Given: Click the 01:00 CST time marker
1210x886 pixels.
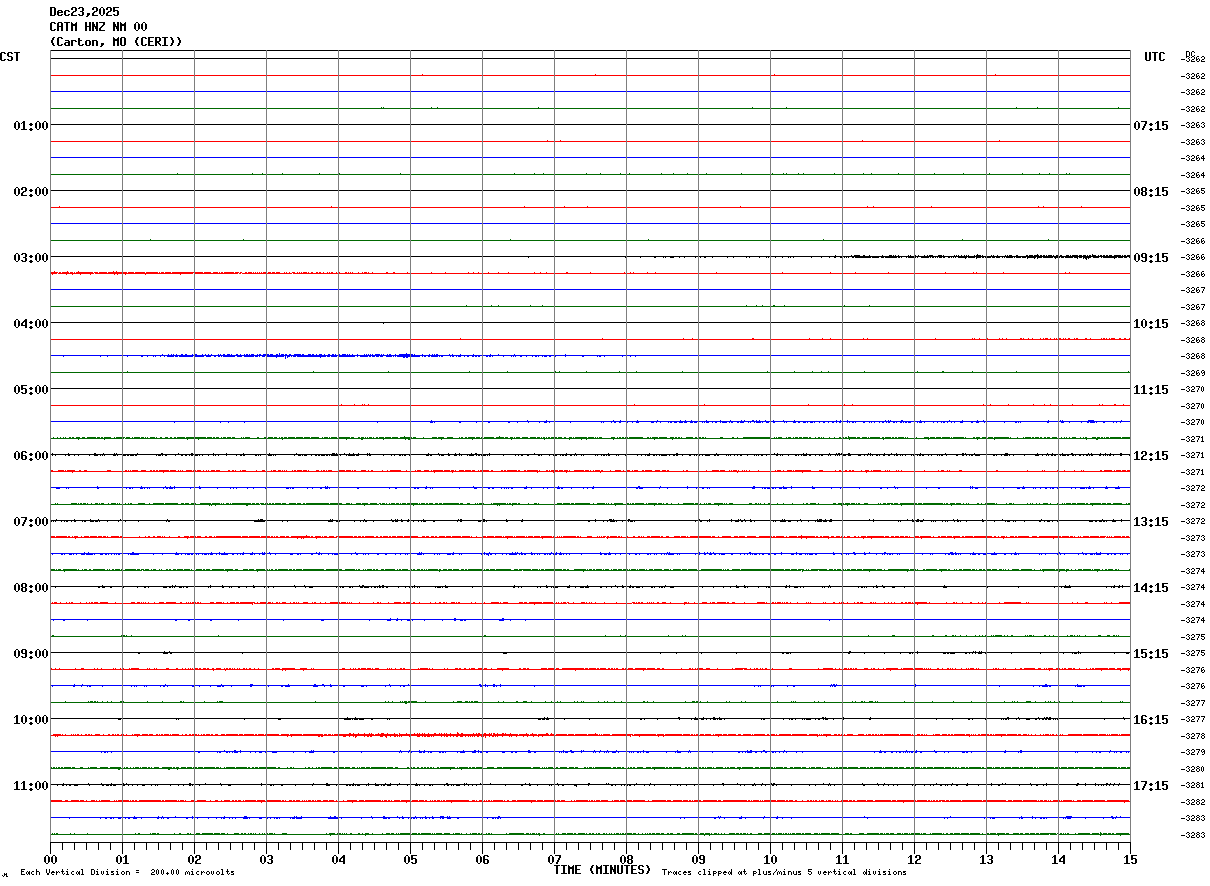Looking at the screenshot, I should coord(31,126).
